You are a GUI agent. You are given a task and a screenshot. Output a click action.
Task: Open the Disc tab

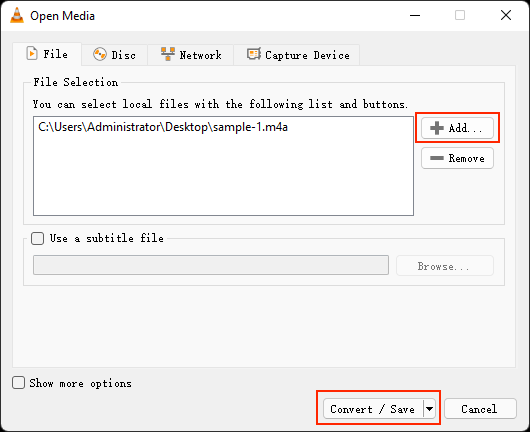[114, 55]
